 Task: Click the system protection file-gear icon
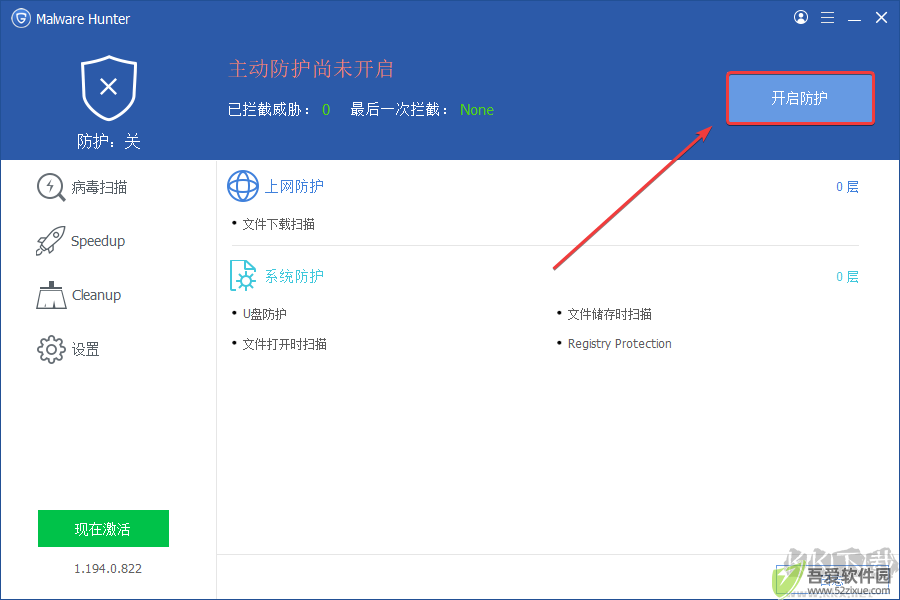pos(243,276)
